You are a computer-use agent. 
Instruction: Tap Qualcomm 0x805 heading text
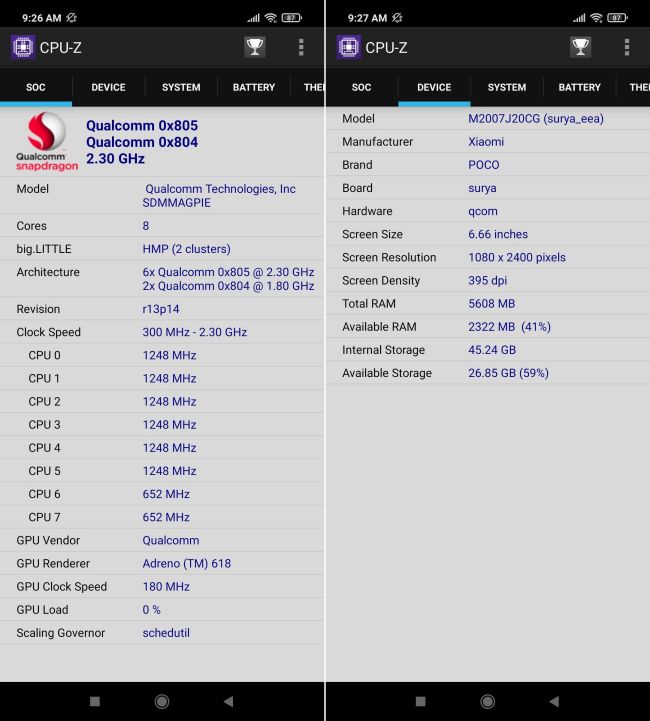tap(142, 126)
